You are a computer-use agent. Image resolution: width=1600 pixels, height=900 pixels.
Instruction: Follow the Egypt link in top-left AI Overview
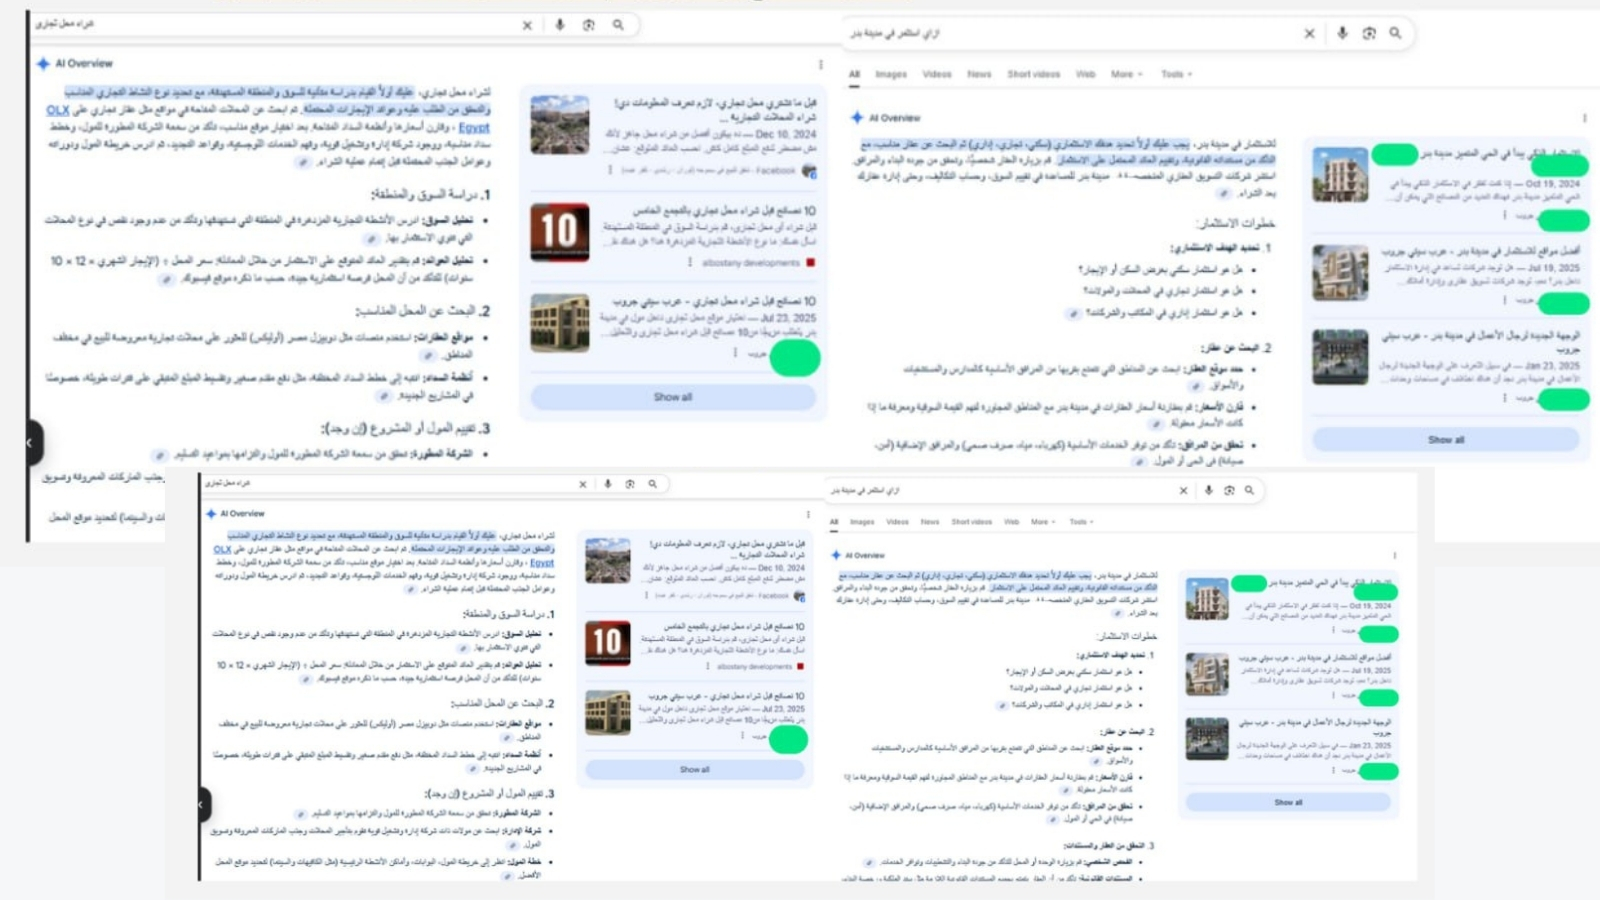tap(474, 127)
